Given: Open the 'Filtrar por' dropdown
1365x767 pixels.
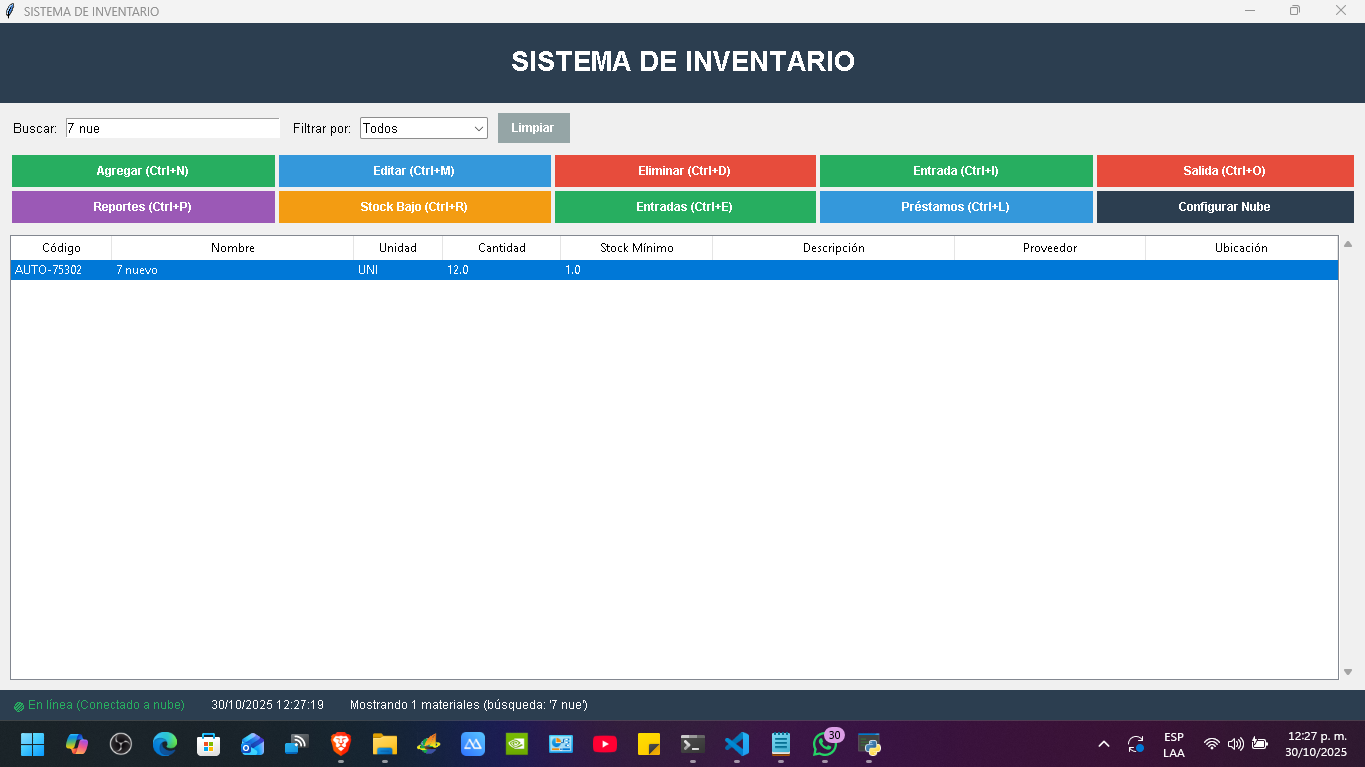Looking at the screenshot, I should (423, 128).
